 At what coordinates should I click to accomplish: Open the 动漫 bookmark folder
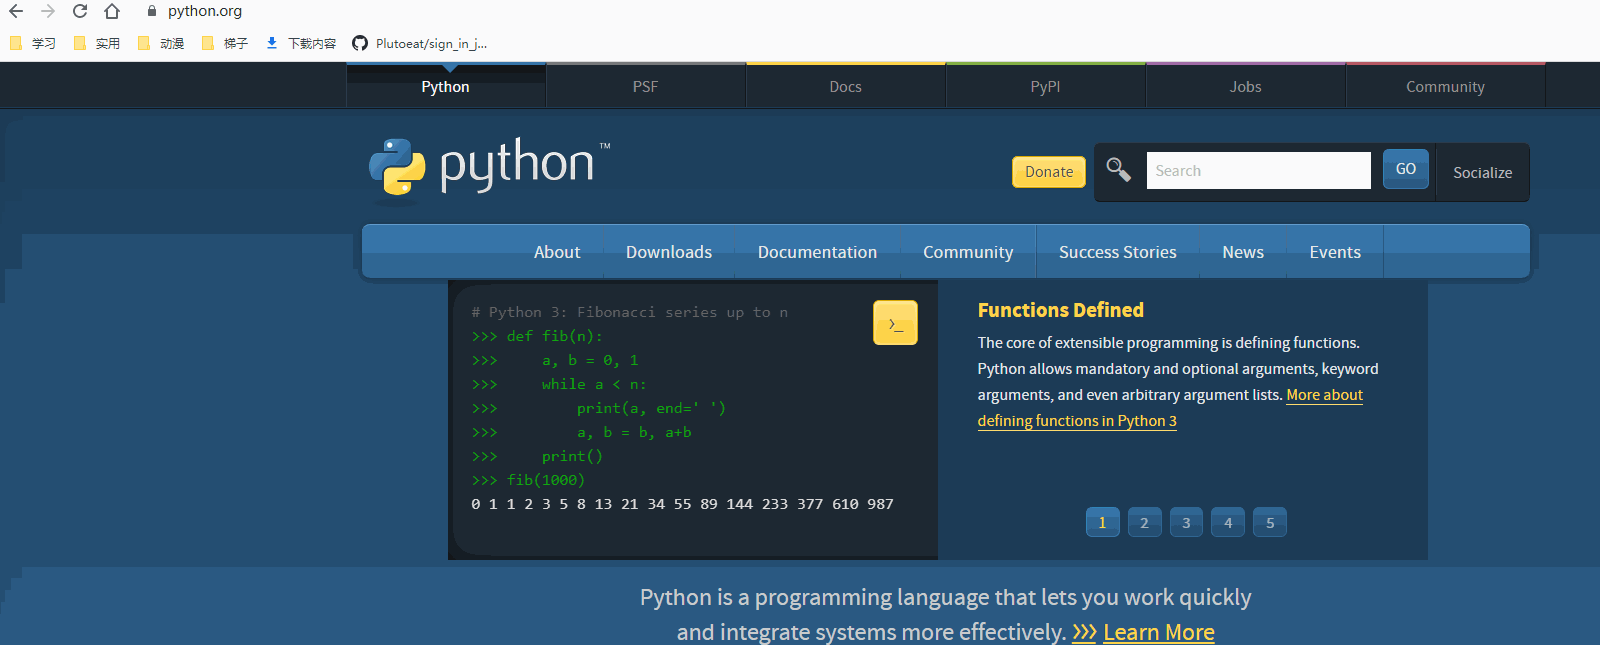[x=160, y=43]
